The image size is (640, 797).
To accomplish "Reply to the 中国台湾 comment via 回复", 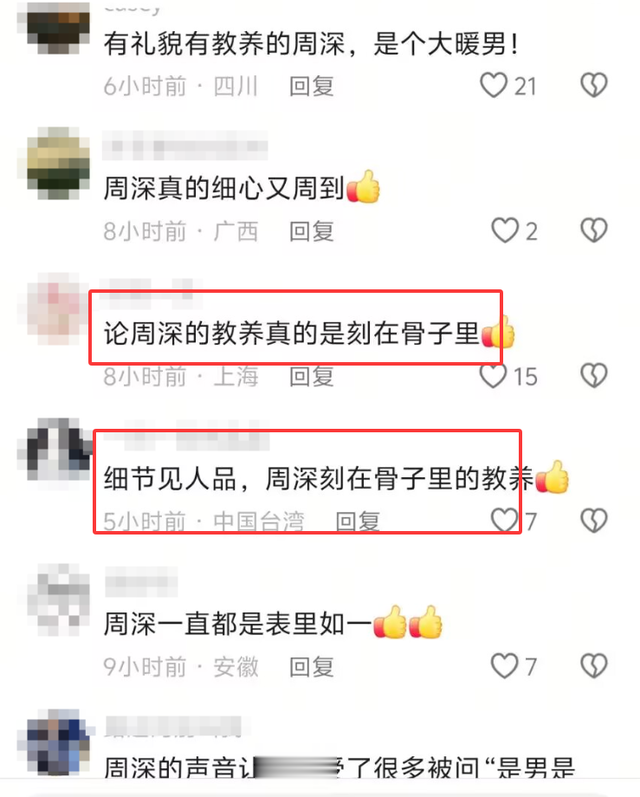I will coord(358,522).
